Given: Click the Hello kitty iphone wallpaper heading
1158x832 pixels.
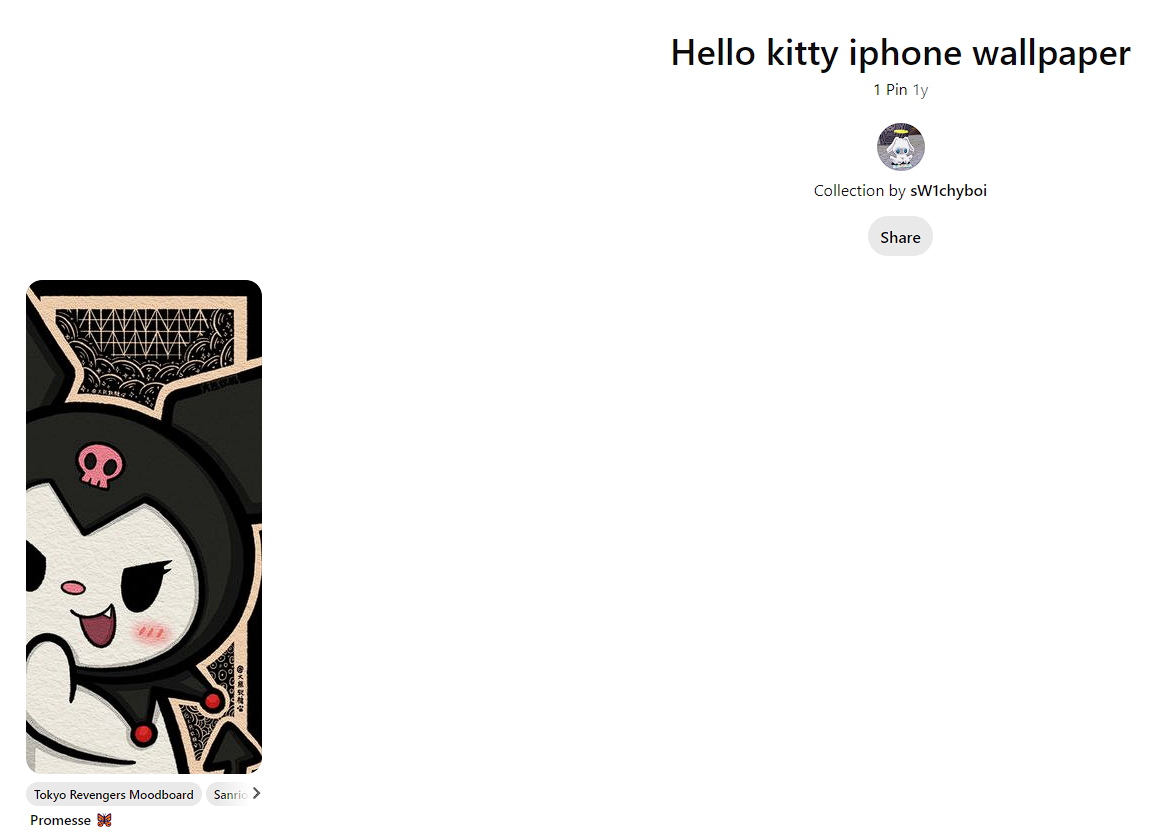Looking at the screenshot, I should coord(900,53).
